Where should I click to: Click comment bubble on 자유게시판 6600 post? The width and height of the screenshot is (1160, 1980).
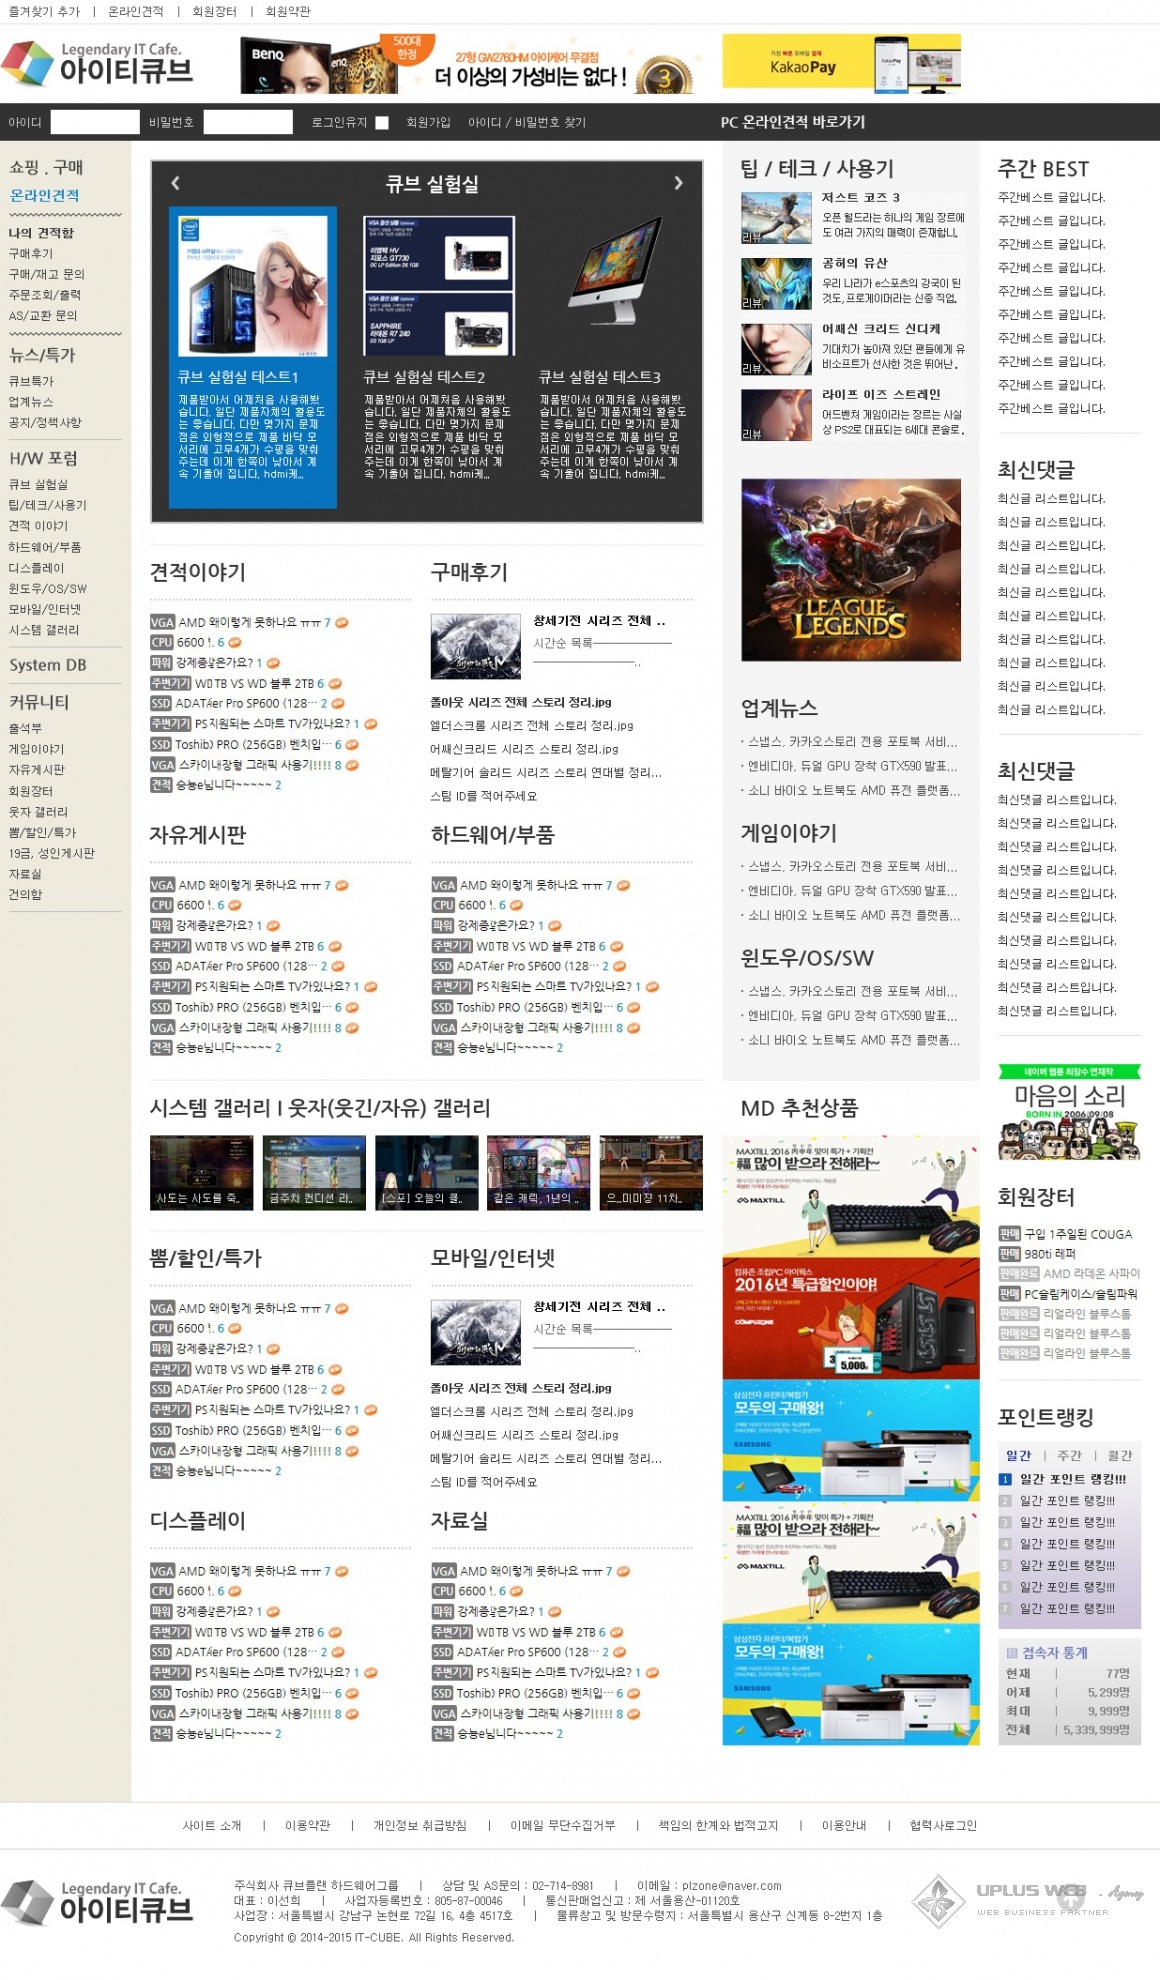tap(235, 905)
